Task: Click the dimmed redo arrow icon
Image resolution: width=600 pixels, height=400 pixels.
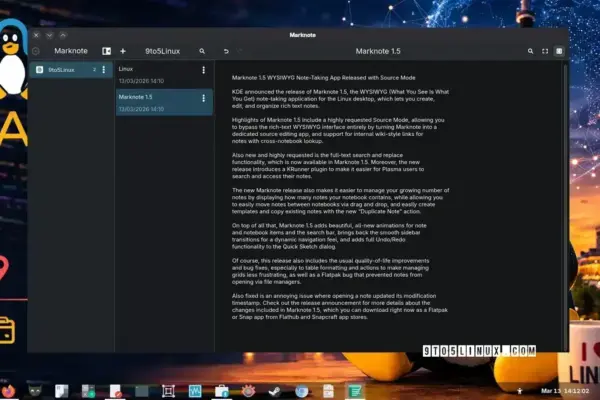Action: pyautogui.click(x=240, y=51)
